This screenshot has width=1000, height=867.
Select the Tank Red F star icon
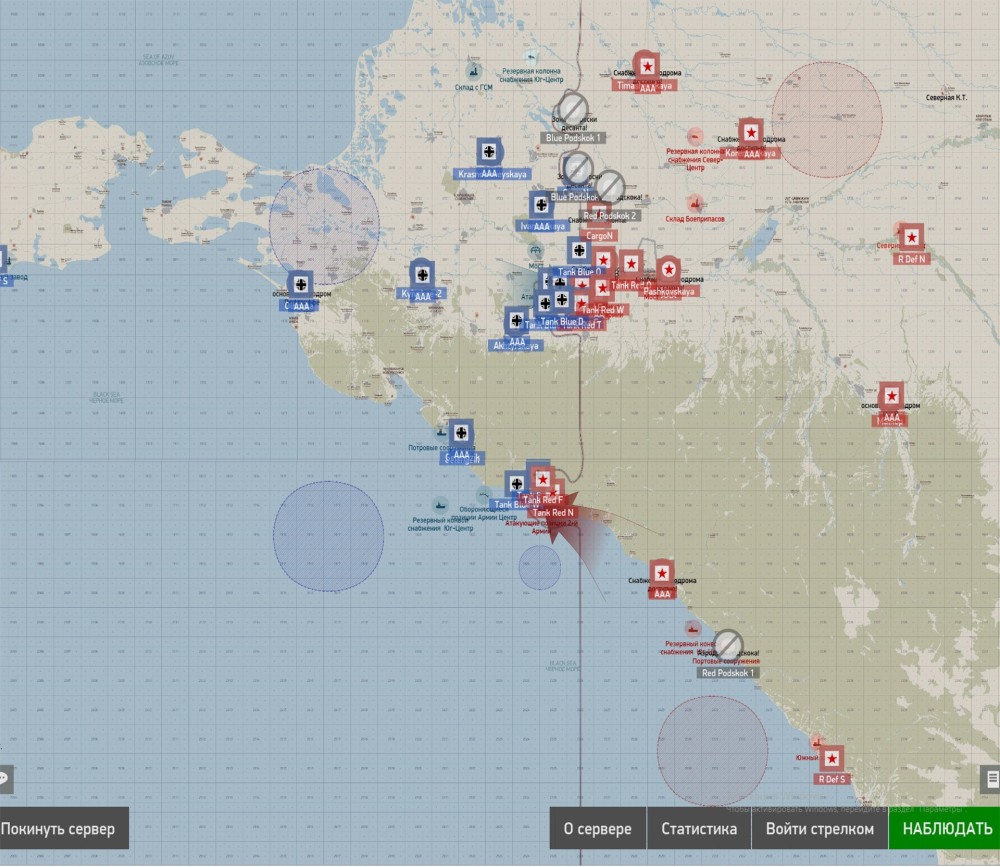[543, 478]
